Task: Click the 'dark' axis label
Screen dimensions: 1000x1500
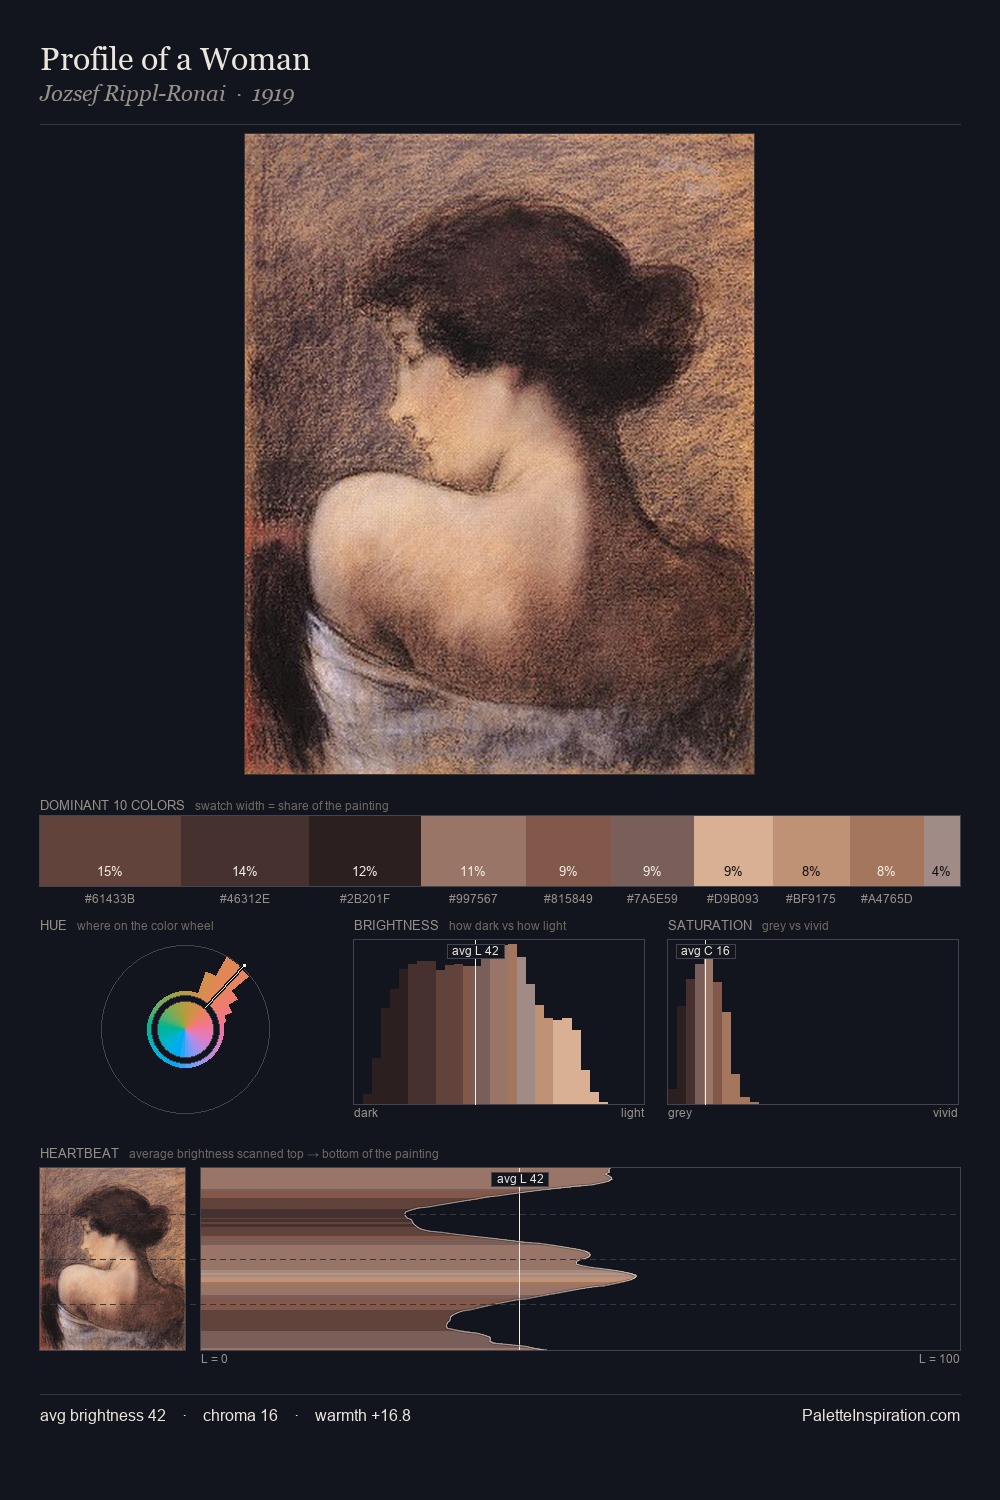Action: pyautogui.click(x=366, y=1112)
